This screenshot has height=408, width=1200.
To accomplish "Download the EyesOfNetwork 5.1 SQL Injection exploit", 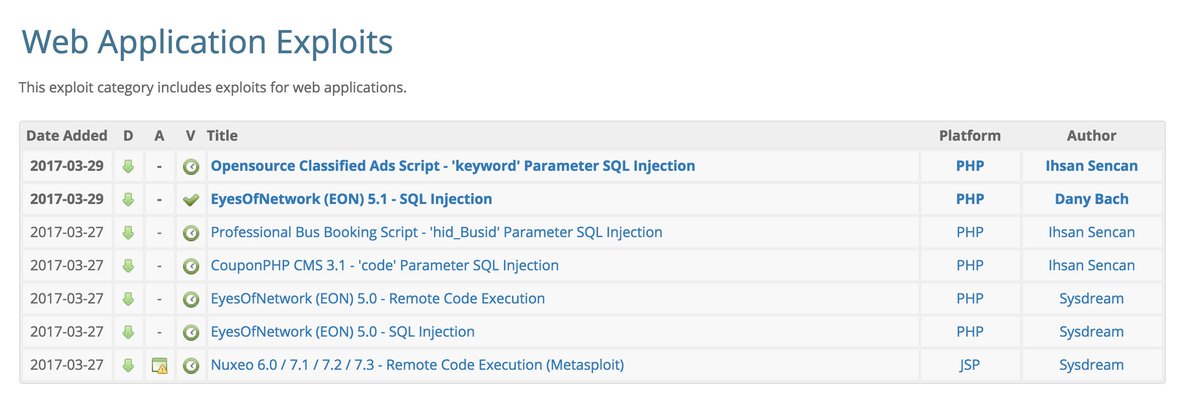I will coord(128,199).
